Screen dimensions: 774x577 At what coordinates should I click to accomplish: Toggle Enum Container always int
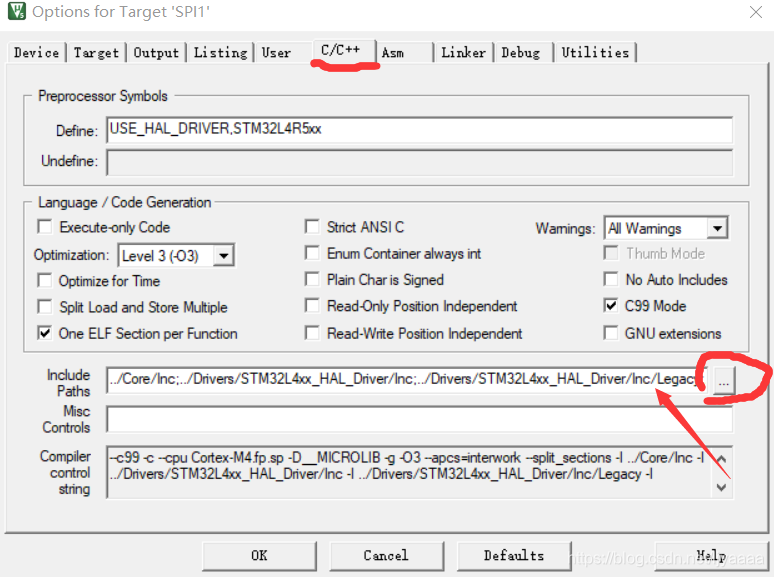312,254
